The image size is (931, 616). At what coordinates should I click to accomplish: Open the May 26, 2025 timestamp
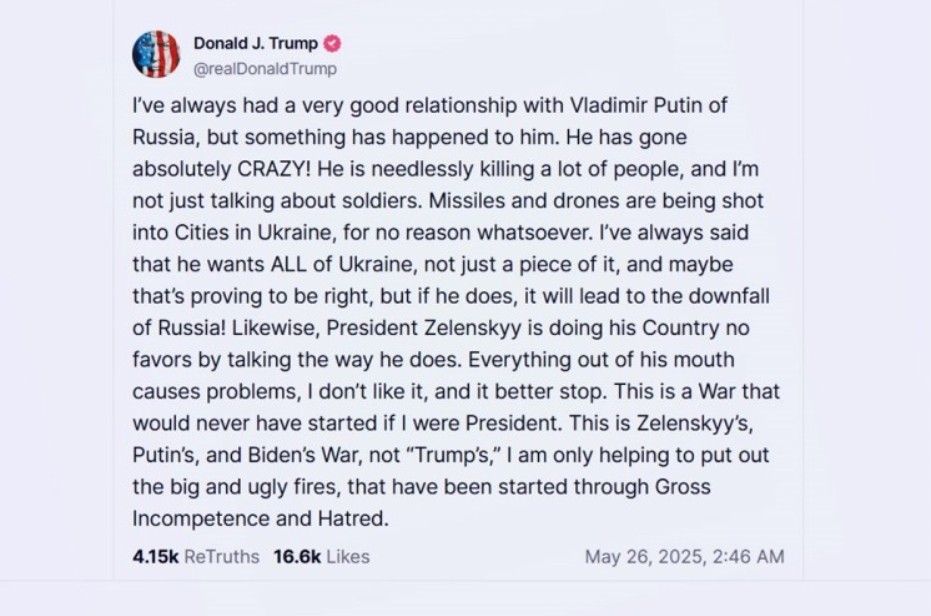685,557
